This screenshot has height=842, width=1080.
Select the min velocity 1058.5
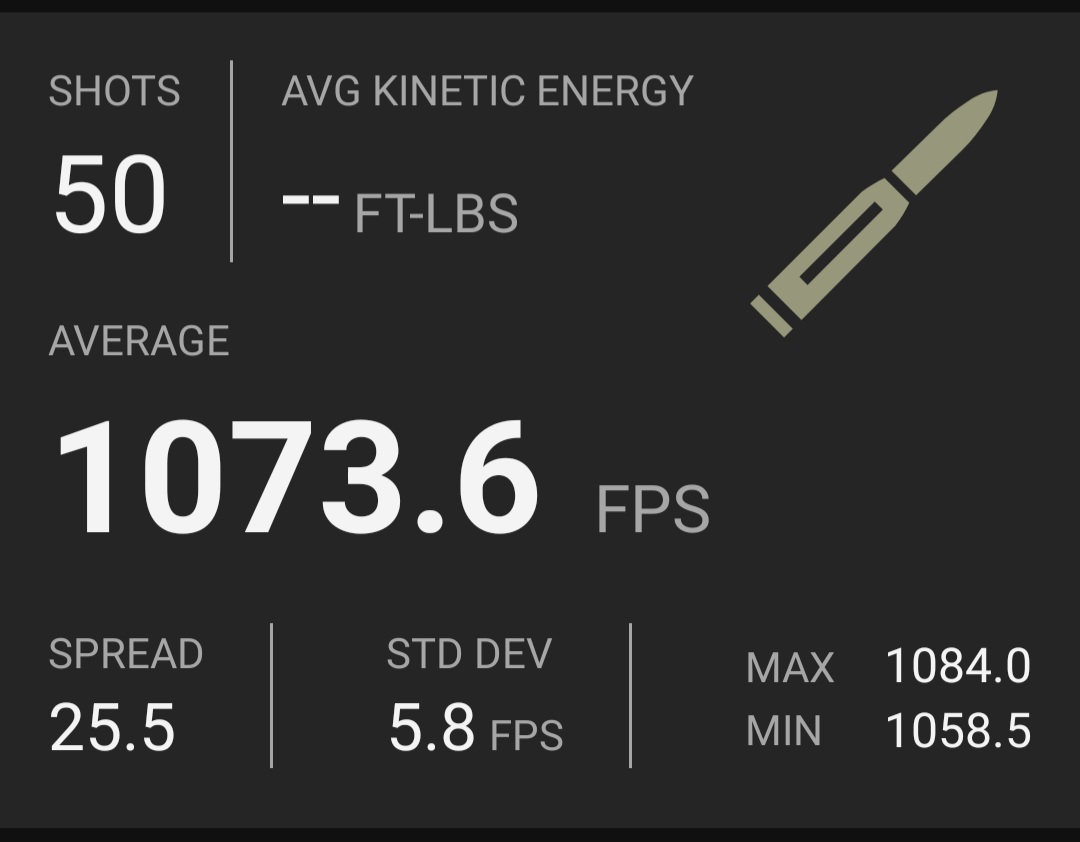[958, 730]
